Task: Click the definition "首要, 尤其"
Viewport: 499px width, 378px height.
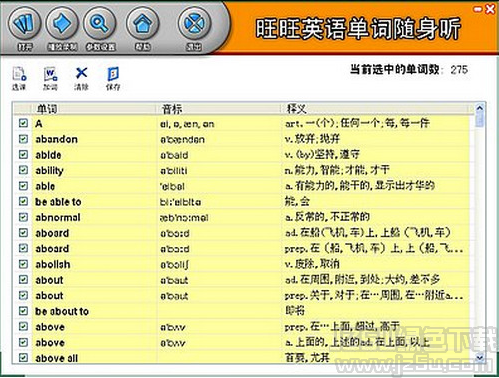Action: [x=307, y=358]
